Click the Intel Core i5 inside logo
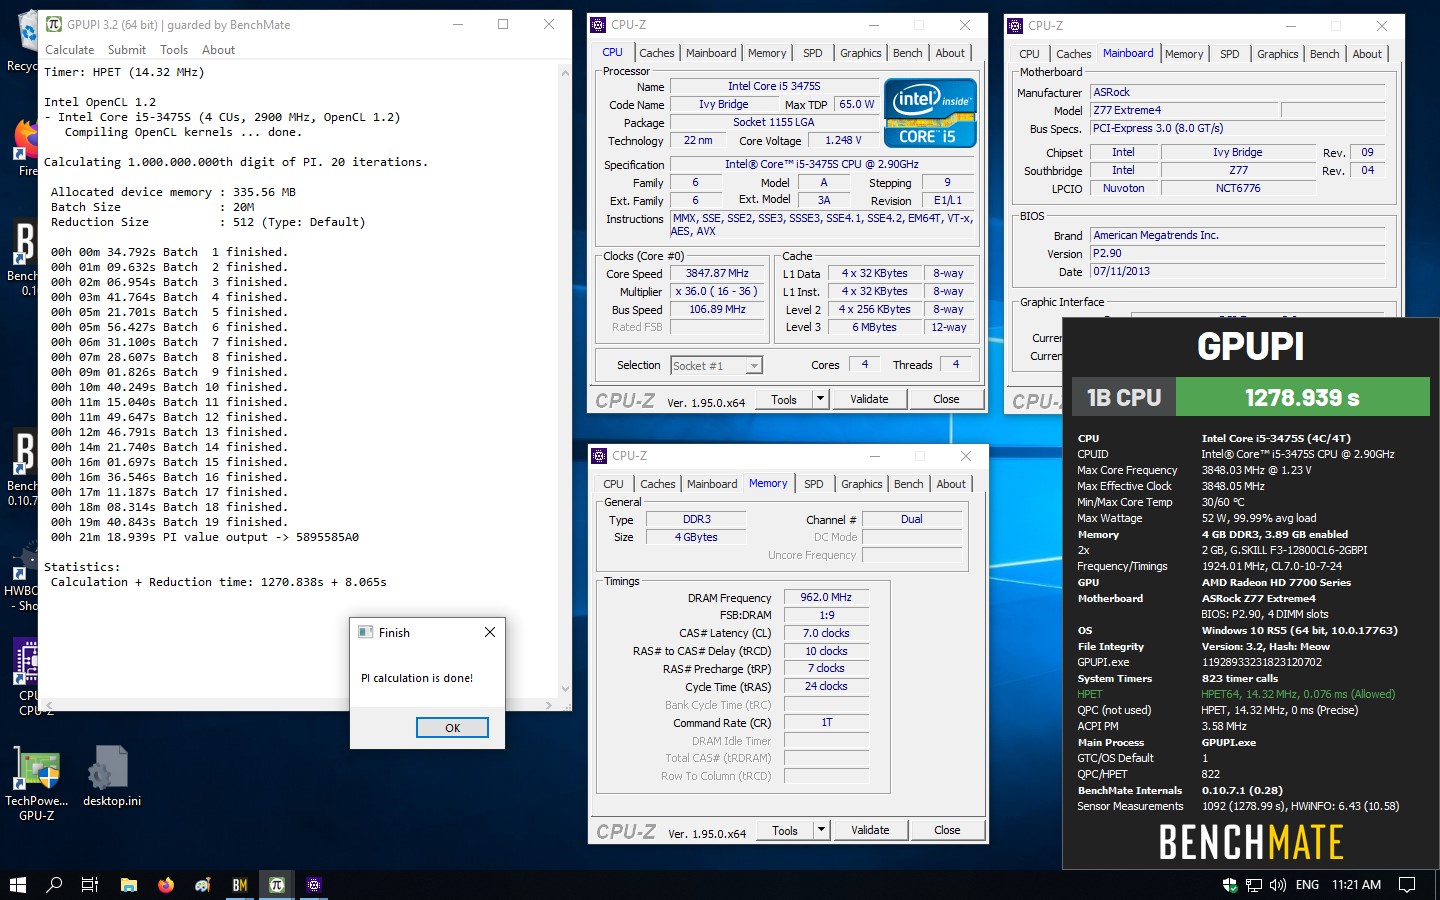The height and width of the screenshot is (900, 1440). point(930,112)
